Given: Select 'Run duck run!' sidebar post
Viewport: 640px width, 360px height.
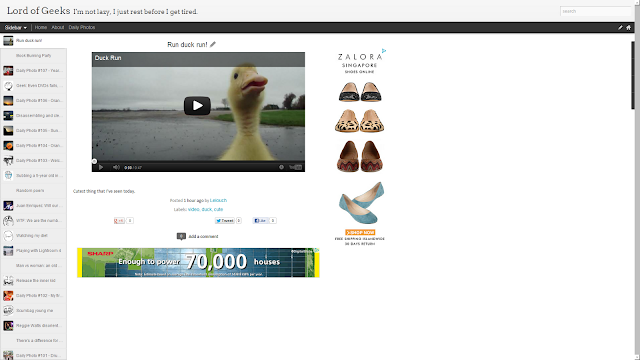Looking at the screenshot, I should pyautogui.click(x=33, y=40).
